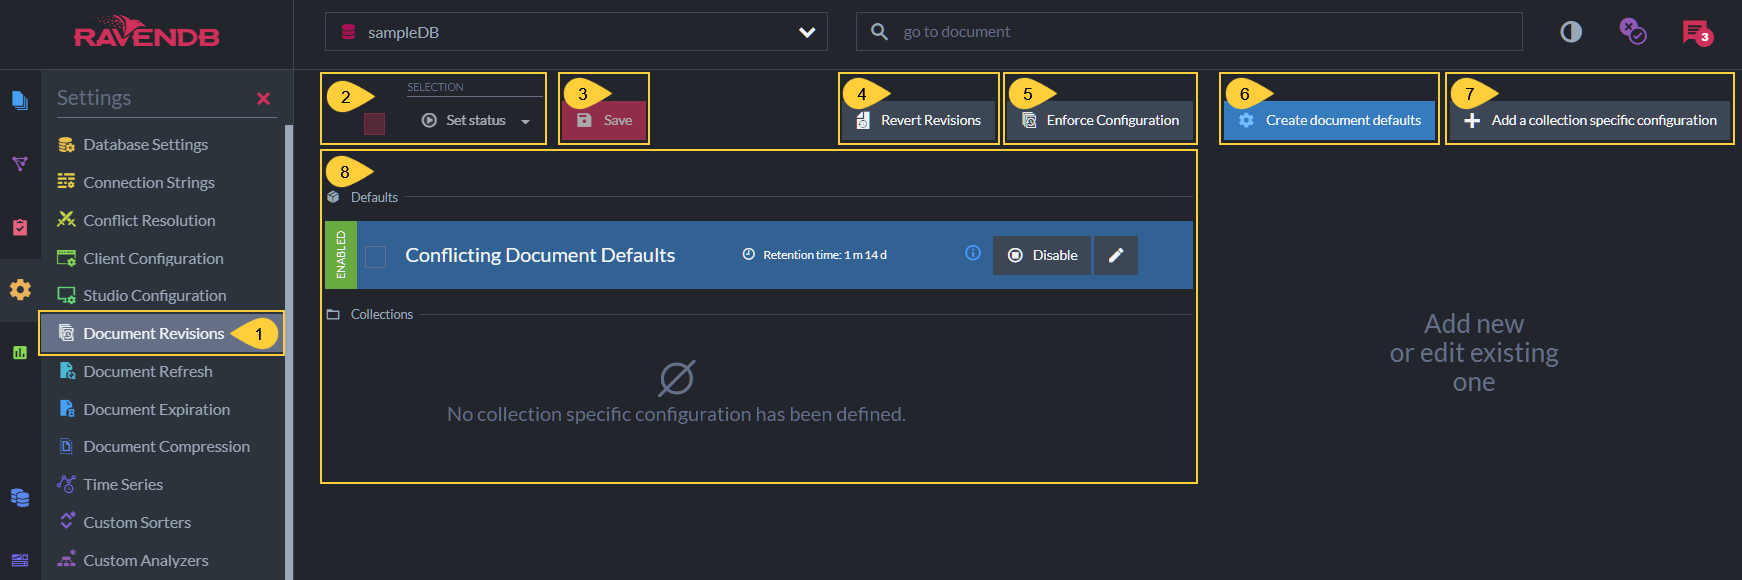This screenshot has height=580, width=1742.
Task: Click Enforce Configuration button
Action: tap(1100, 120)
